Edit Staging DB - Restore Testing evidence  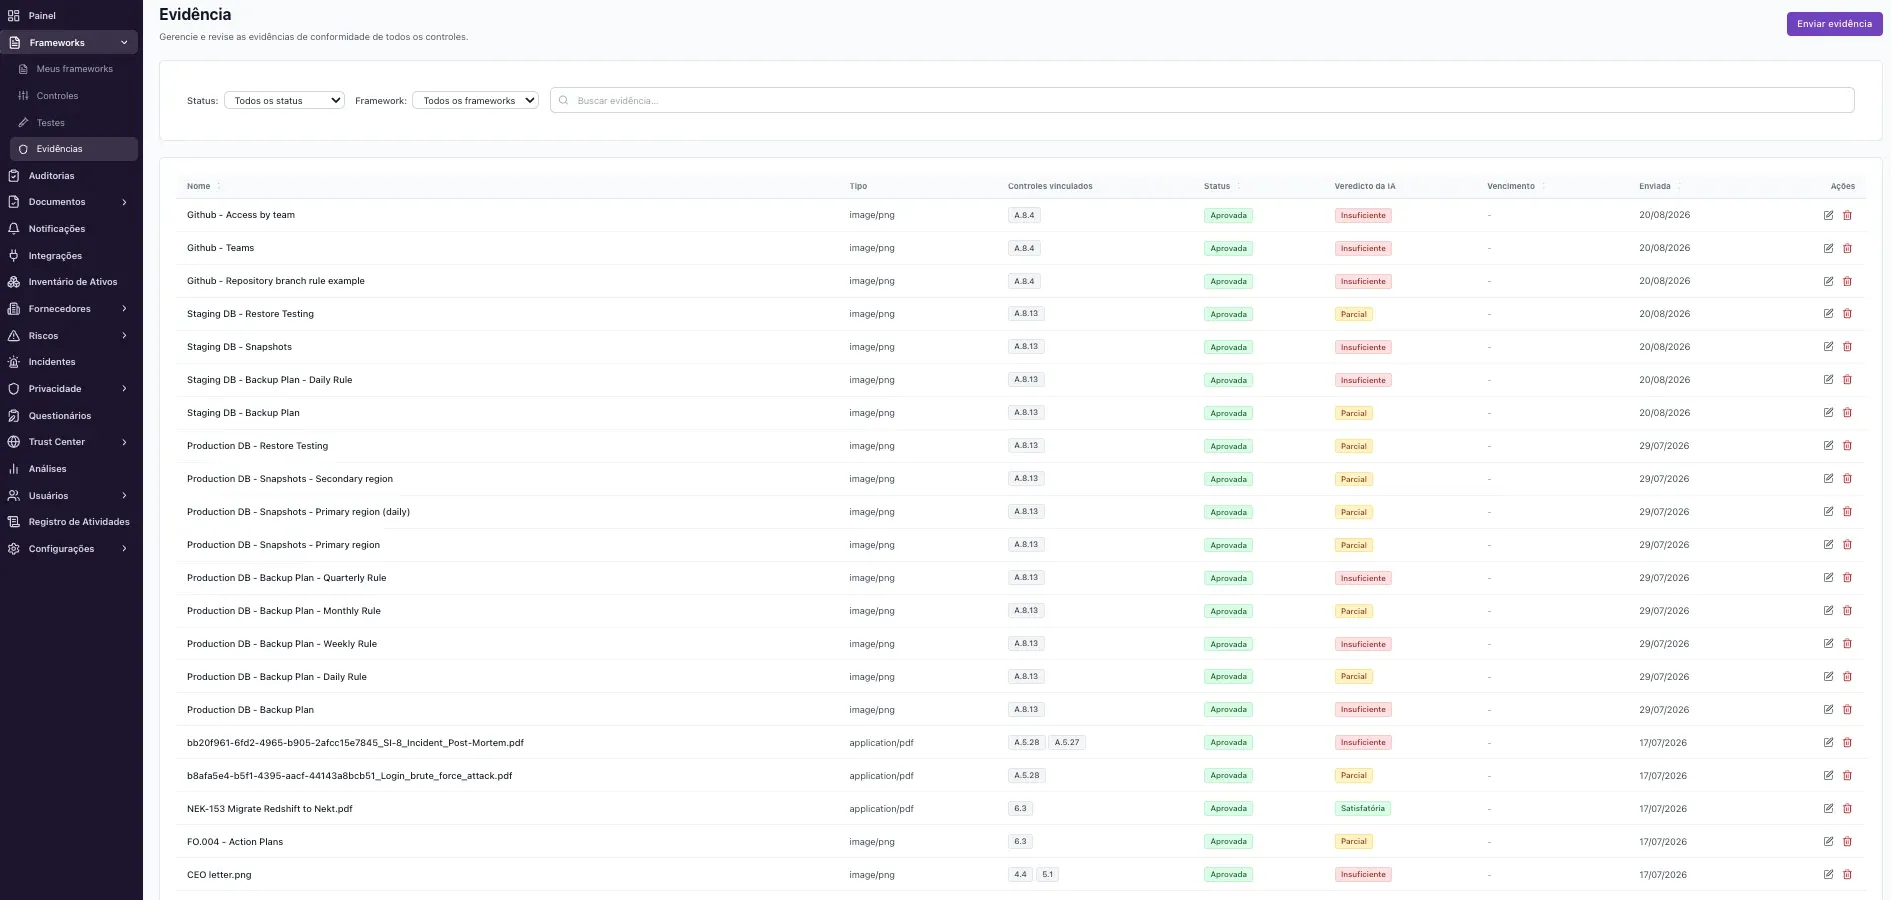(x=1828, y=314)
